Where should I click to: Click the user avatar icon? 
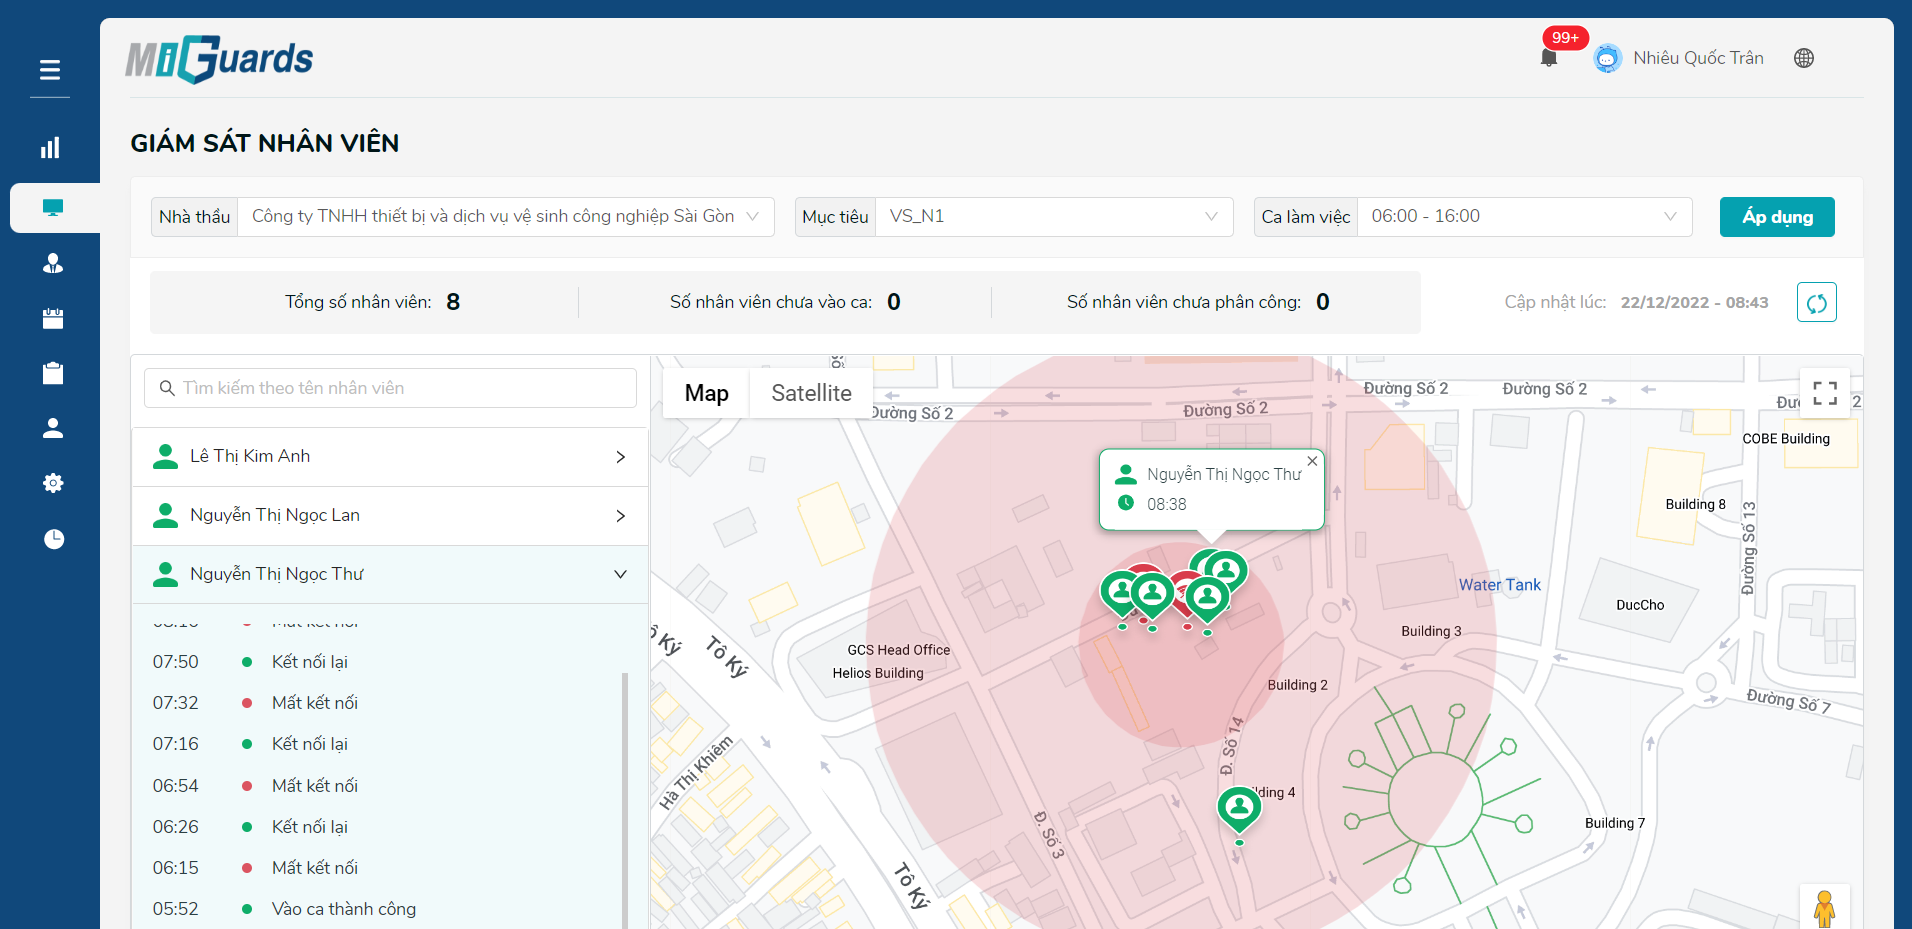tap(1607, 58)
